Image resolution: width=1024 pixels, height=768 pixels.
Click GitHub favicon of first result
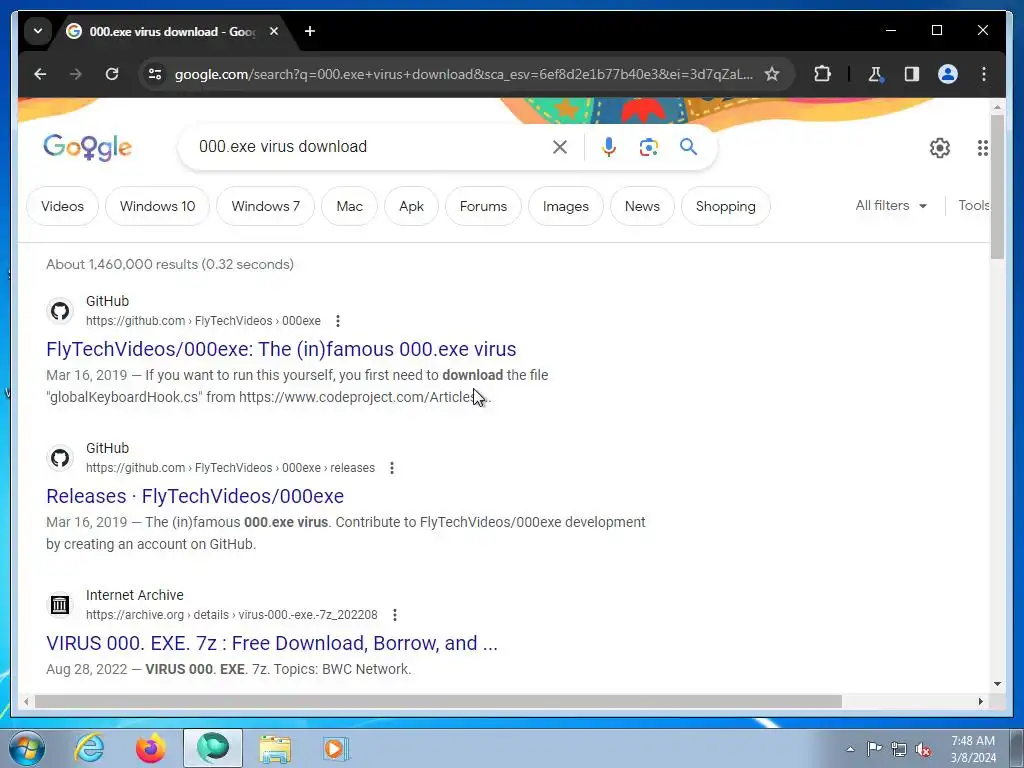60,311
